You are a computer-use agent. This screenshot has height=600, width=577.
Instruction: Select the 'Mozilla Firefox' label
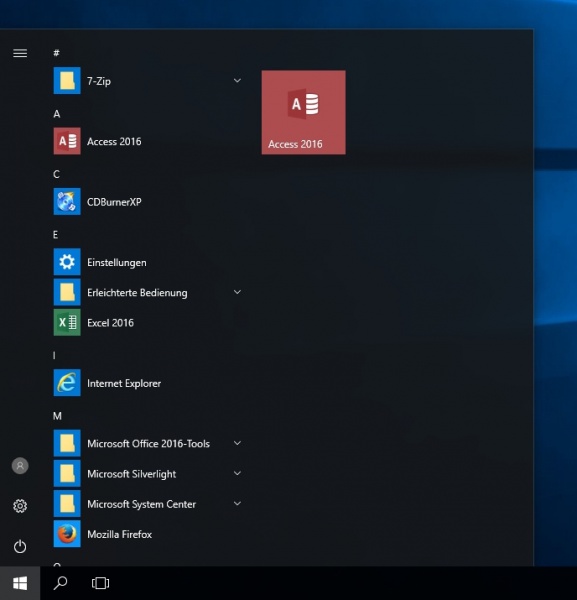119,535
